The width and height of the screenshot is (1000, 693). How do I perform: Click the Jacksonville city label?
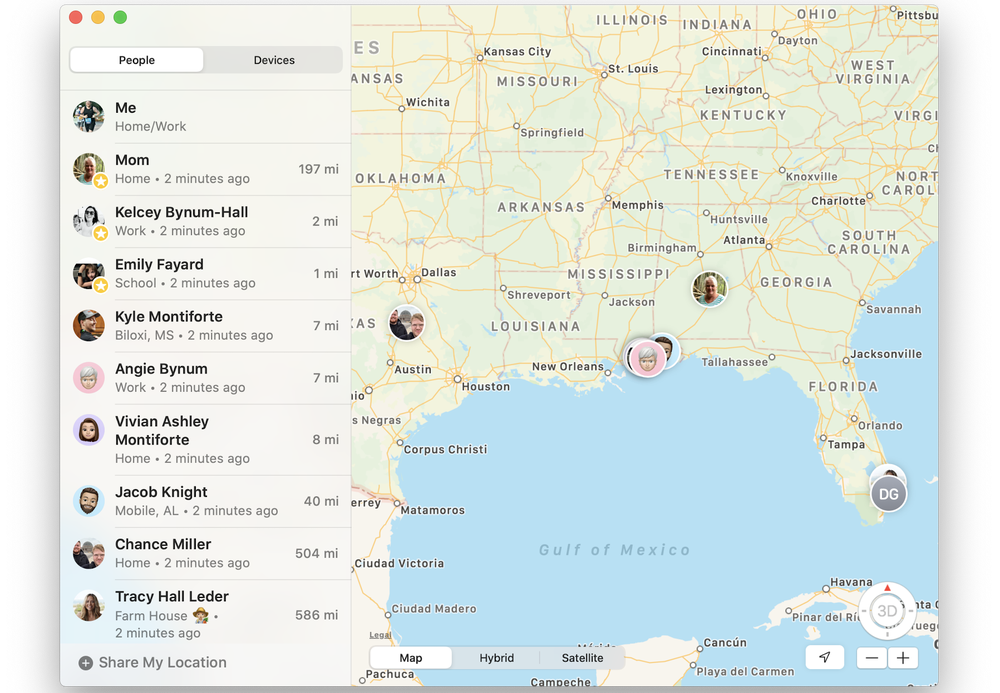tap(886, 354)
